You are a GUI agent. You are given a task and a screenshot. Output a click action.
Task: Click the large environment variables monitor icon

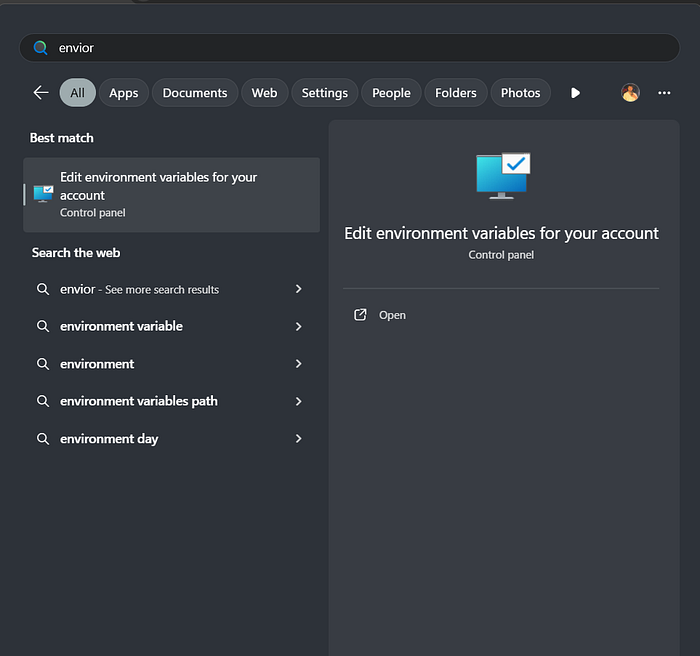tap(503, 175)
